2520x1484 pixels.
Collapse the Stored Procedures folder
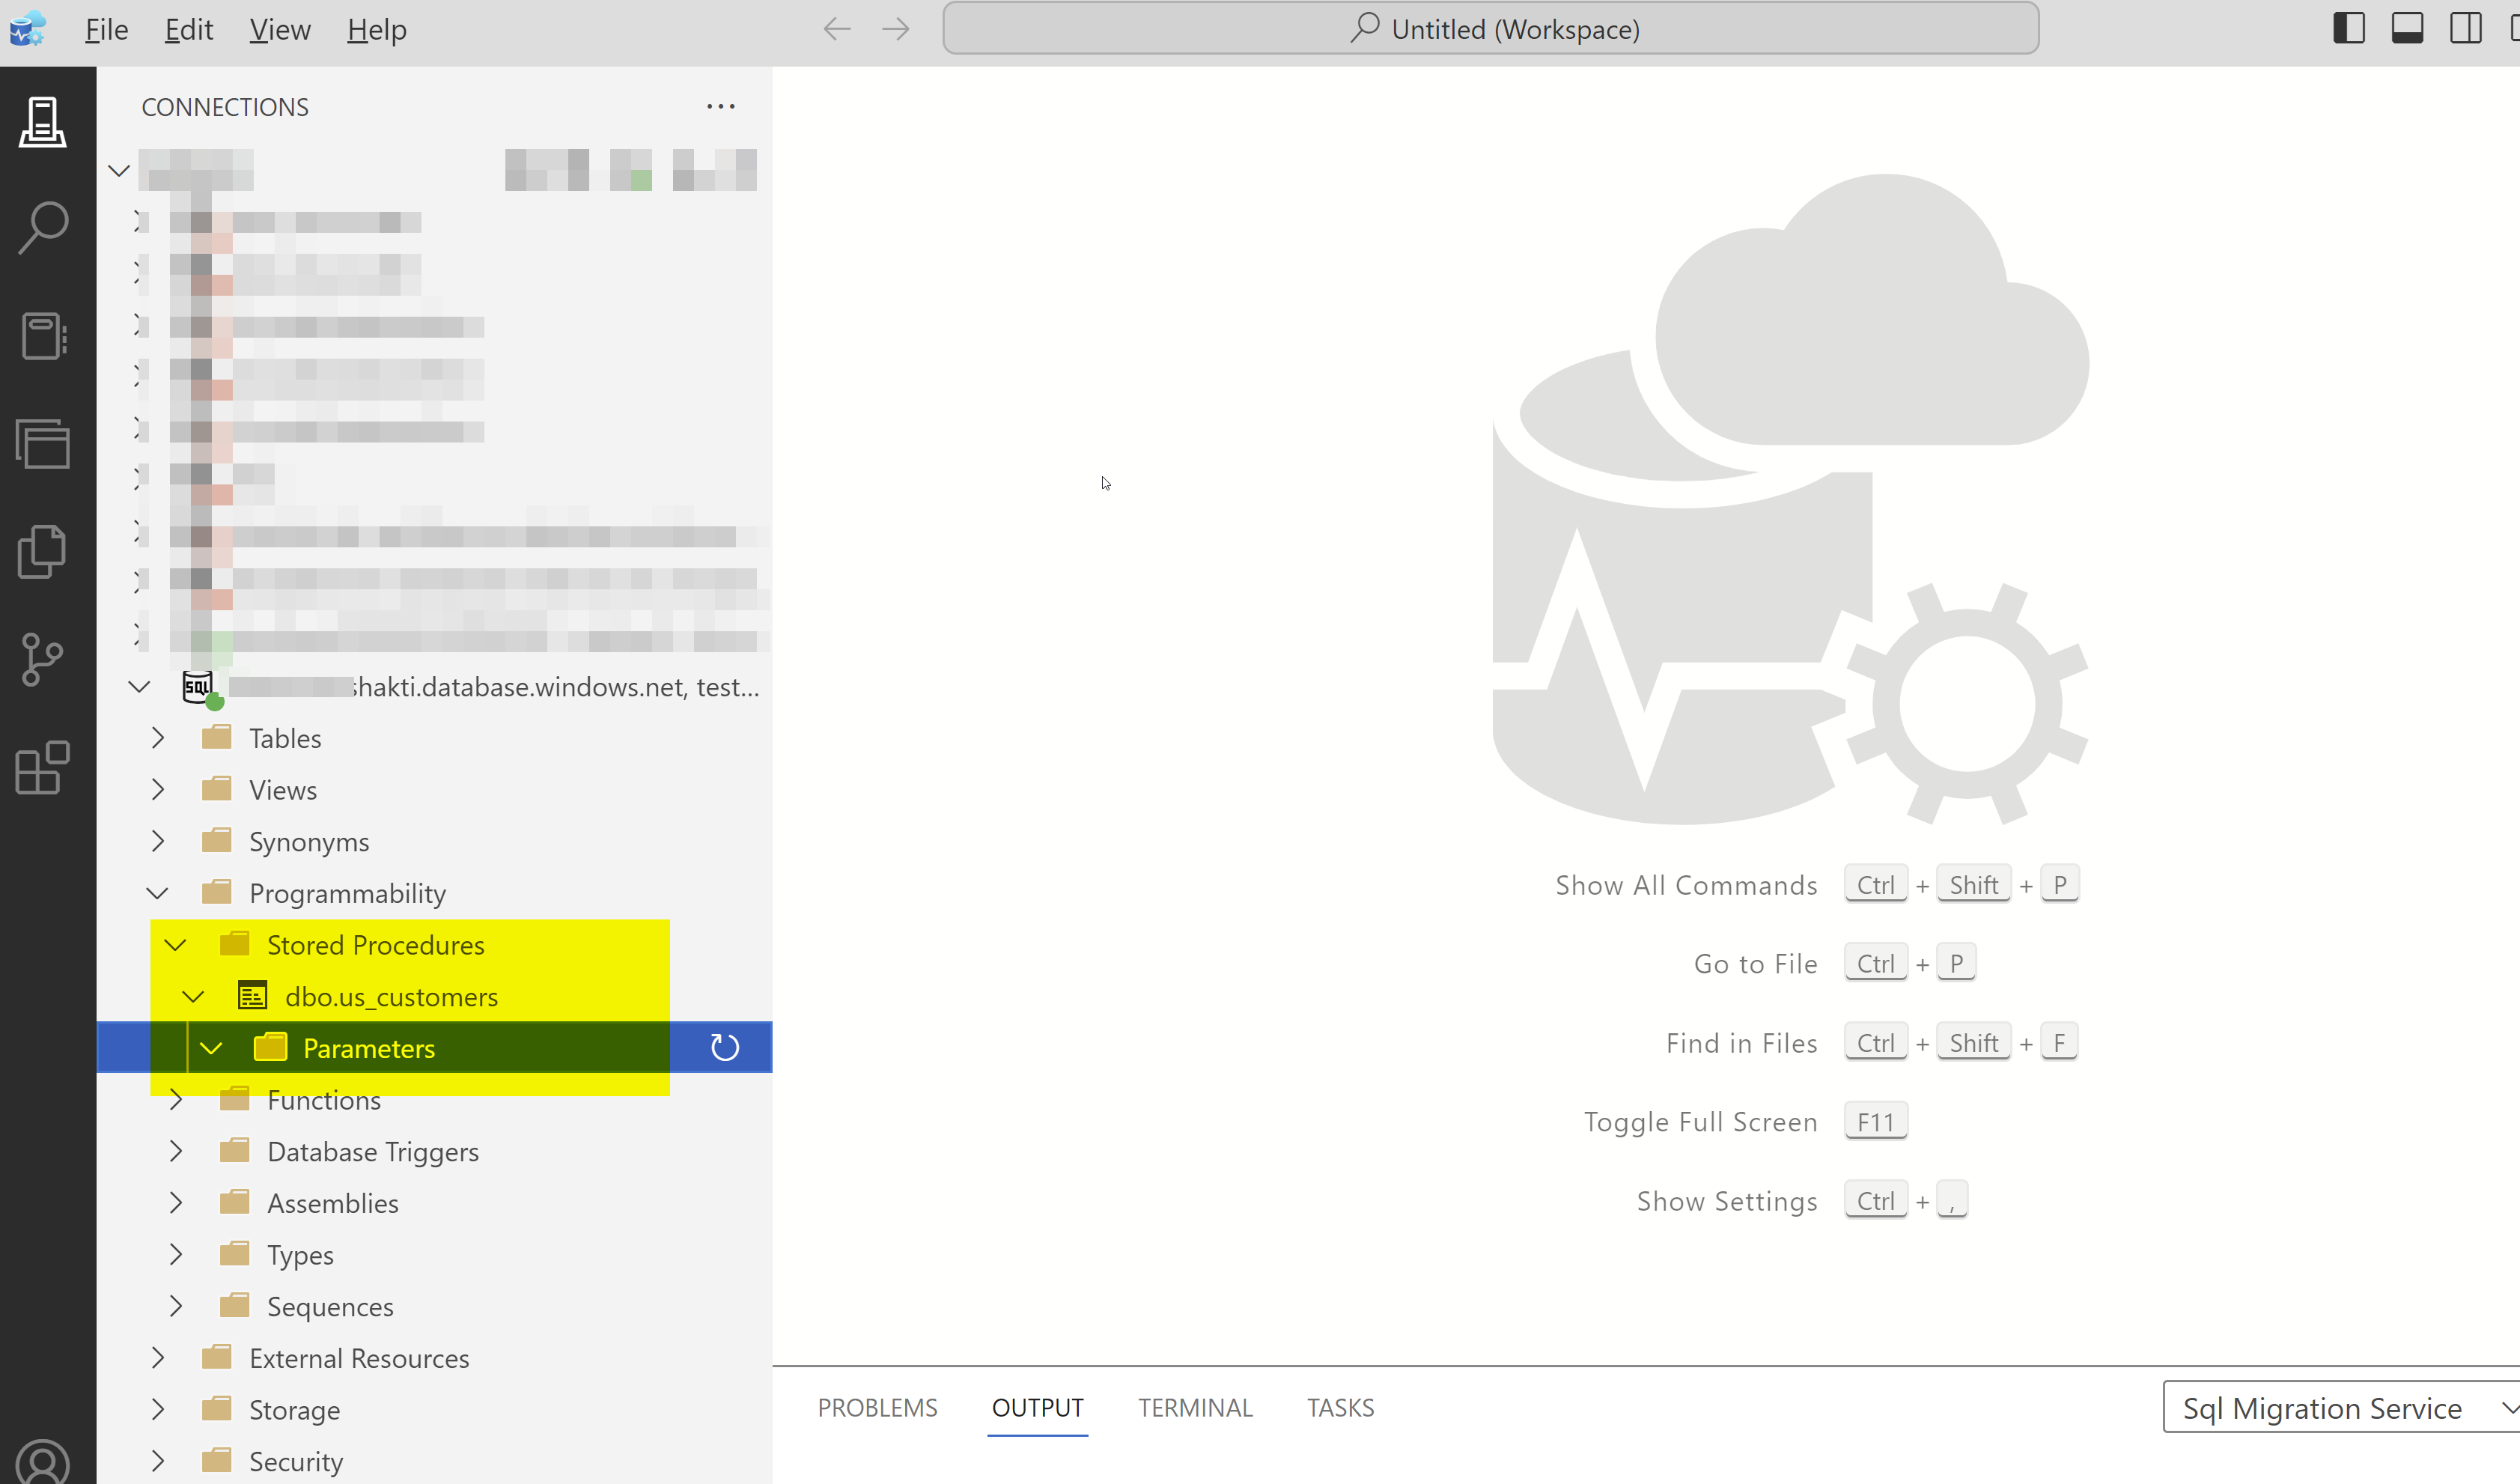176,944
